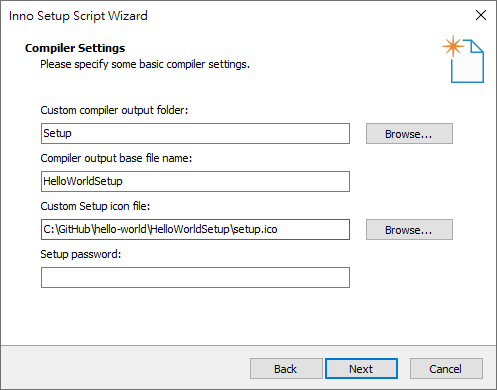Click the orange starburst on the wizard icon
The width and height of the screenshot is (497, 390).
pyautogui.click(x=453, y=46)
